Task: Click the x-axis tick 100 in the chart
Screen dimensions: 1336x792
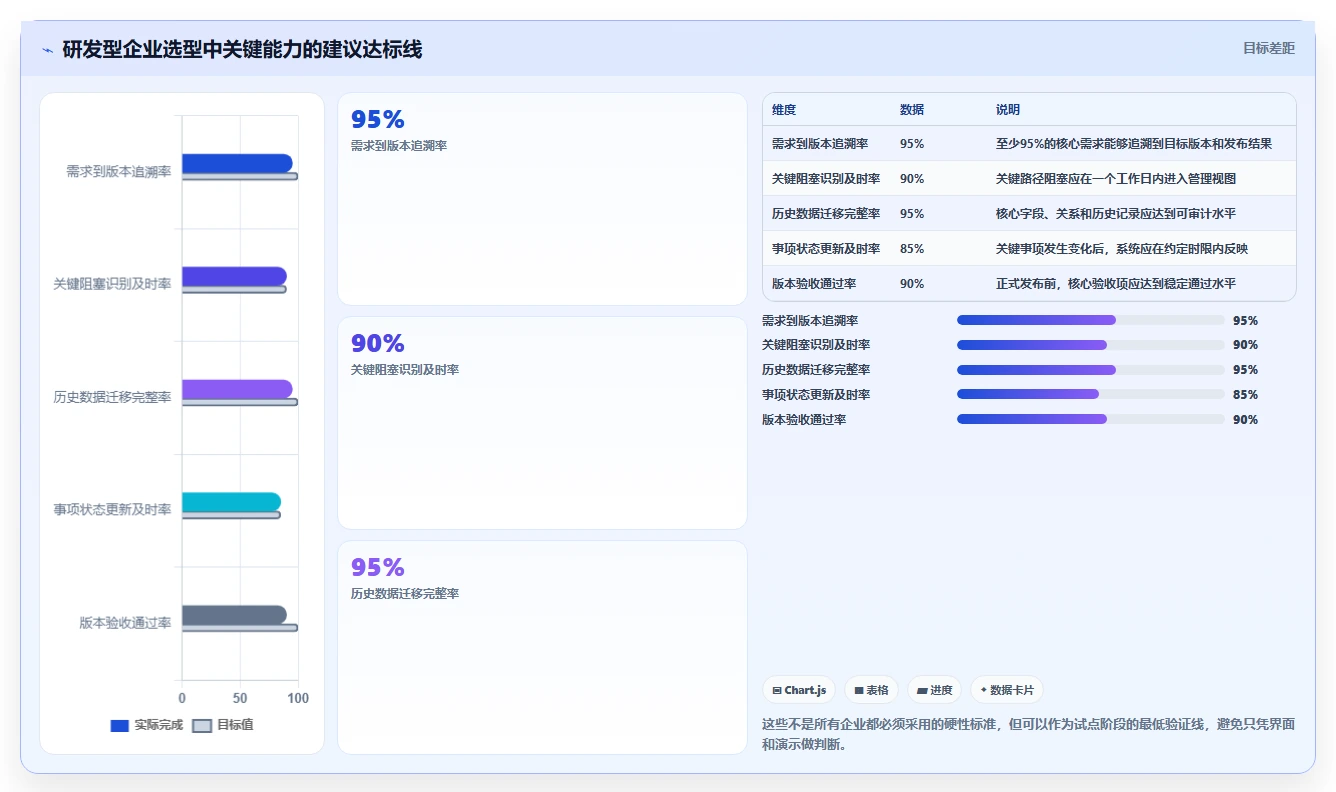Action: pyautogui.click(x=298, y=698)
